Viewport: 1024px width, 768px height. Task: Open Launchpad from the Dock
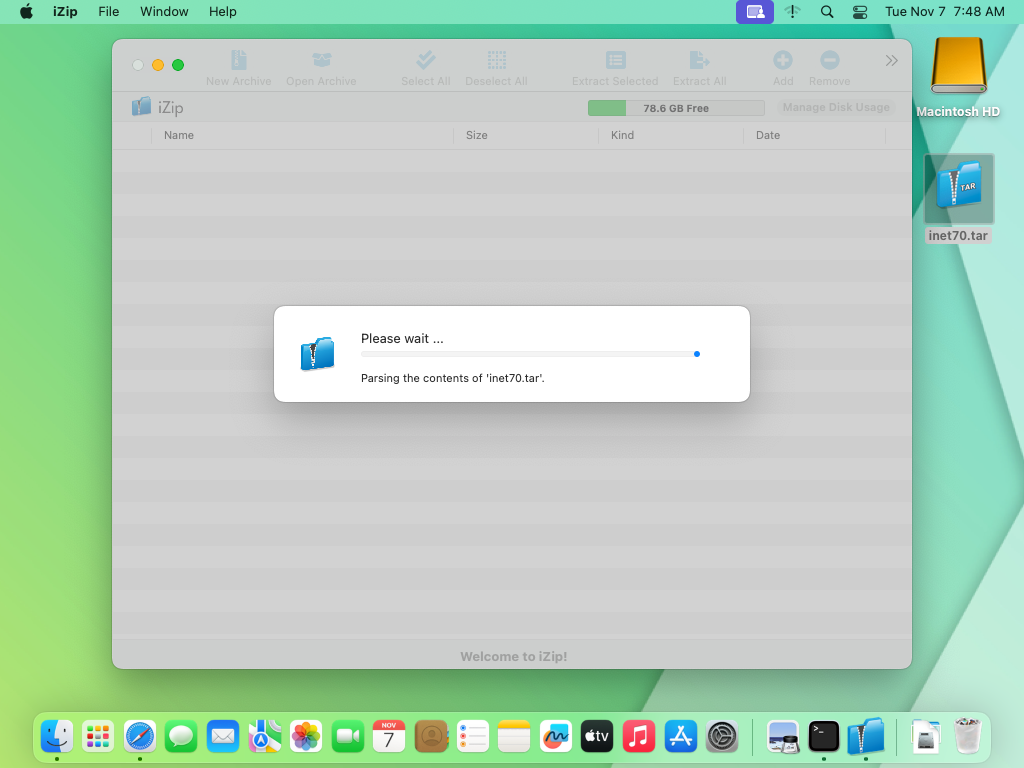[98, 737]
